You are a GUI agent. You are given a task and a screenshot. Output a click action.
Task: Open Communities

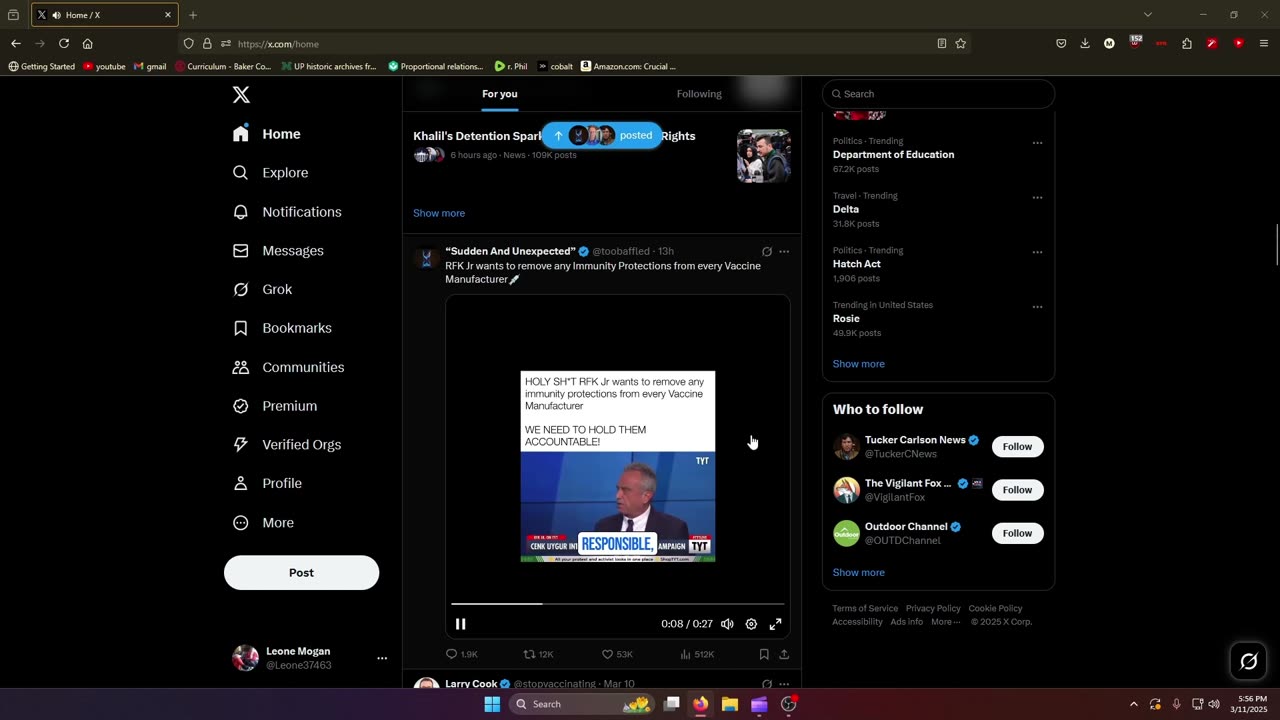pos(288,367)
